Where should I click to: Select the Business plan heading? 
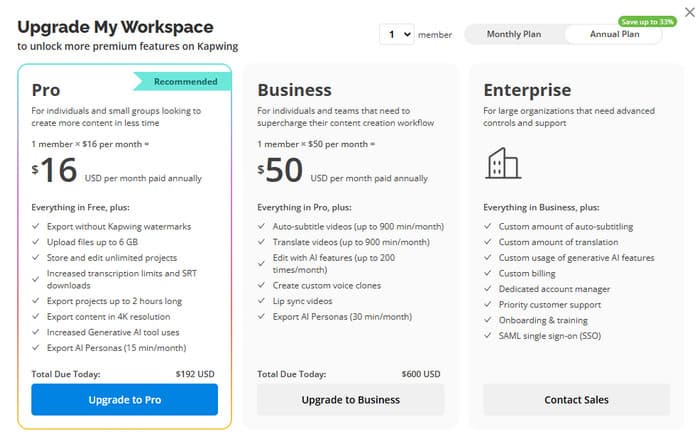pyautogui.click(x=294, y=90)
